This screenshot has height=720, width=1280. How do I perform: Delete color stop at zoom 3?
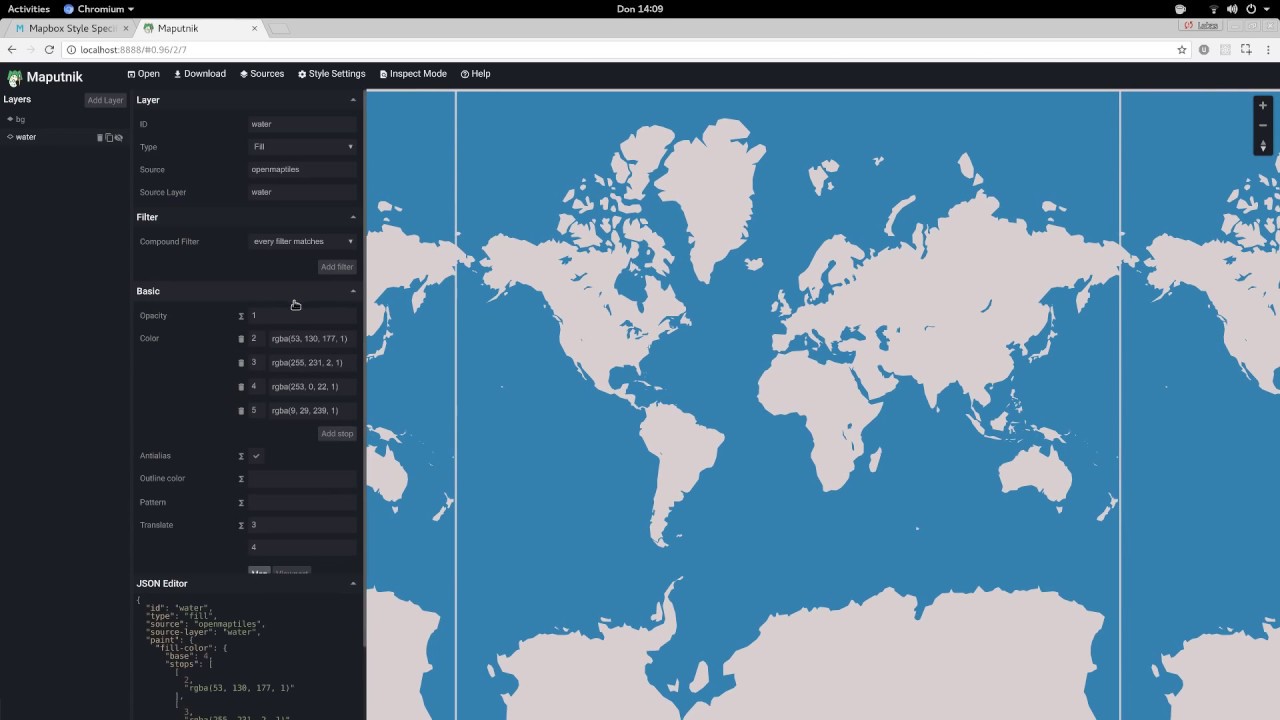pyautogui.click(x=241, y=363)
